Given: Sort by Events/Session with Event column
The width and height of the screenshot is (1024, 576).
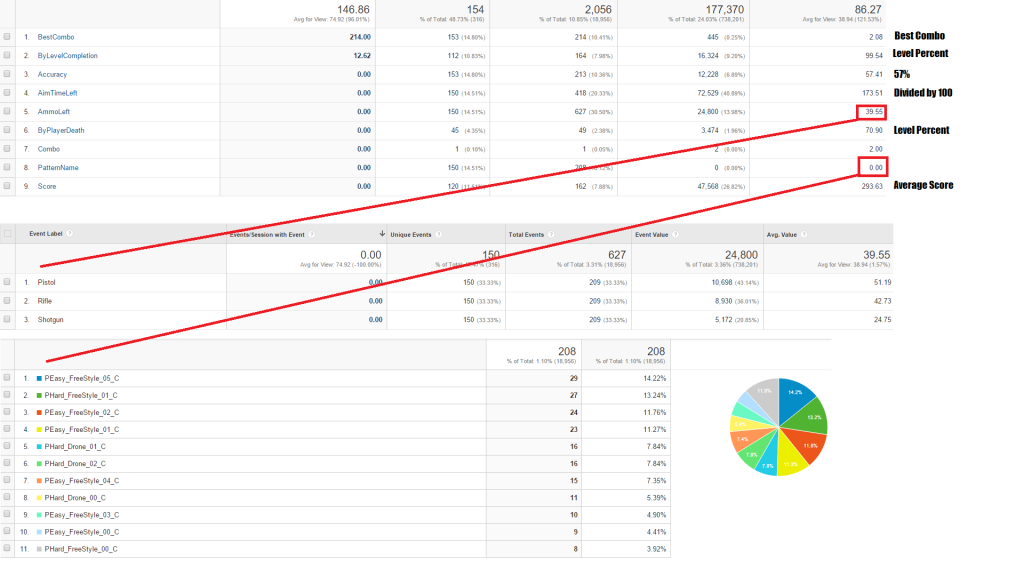Looking at the screenshot, I should 267,234.
